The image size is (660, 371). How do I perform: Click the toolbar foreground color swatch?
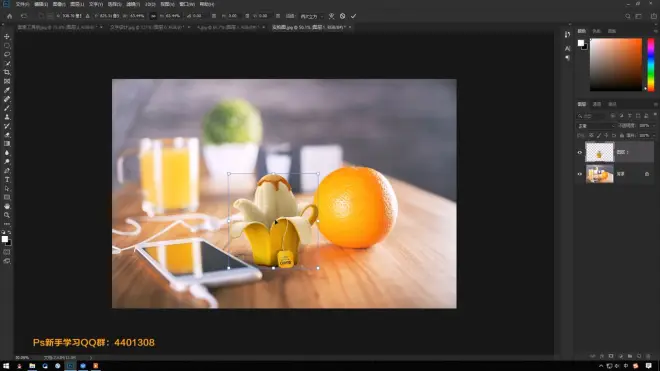5,239
